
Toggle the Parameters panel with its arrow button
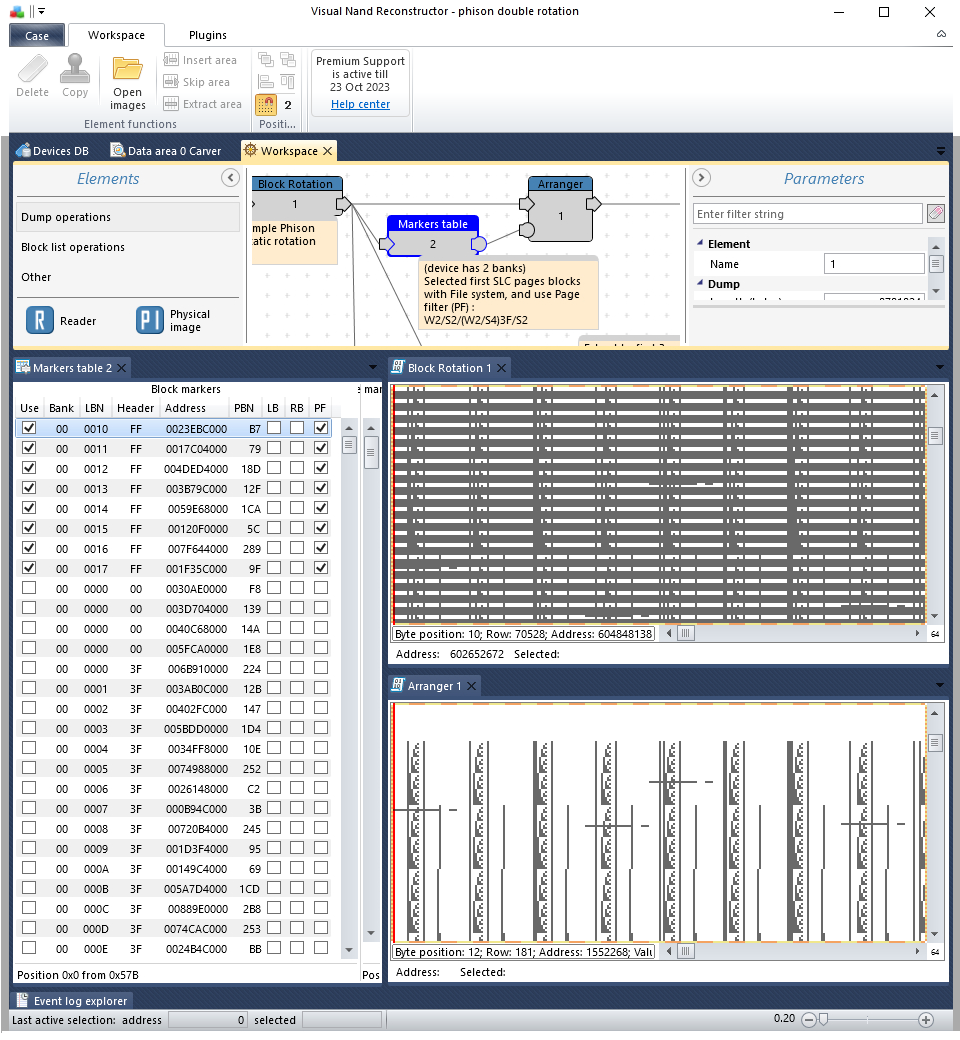point(701,178)
